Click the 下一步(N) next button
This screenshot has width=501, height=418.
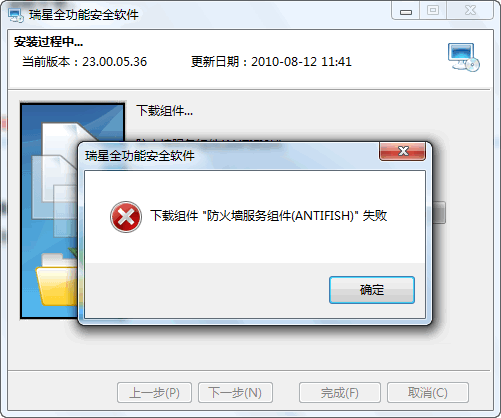coord(235,393)
